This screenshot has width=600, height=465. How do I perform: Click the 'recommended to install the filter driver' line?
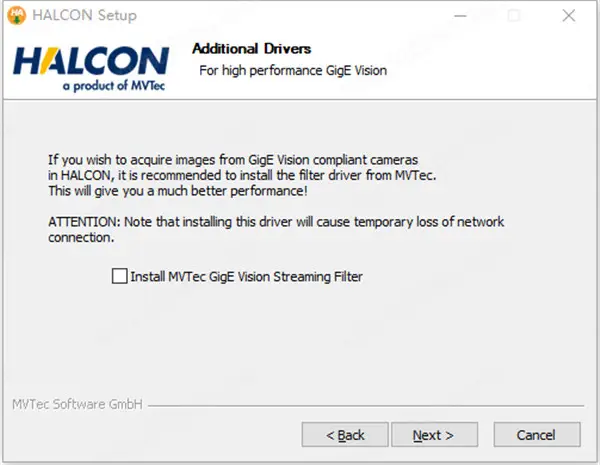coord(222,175)
